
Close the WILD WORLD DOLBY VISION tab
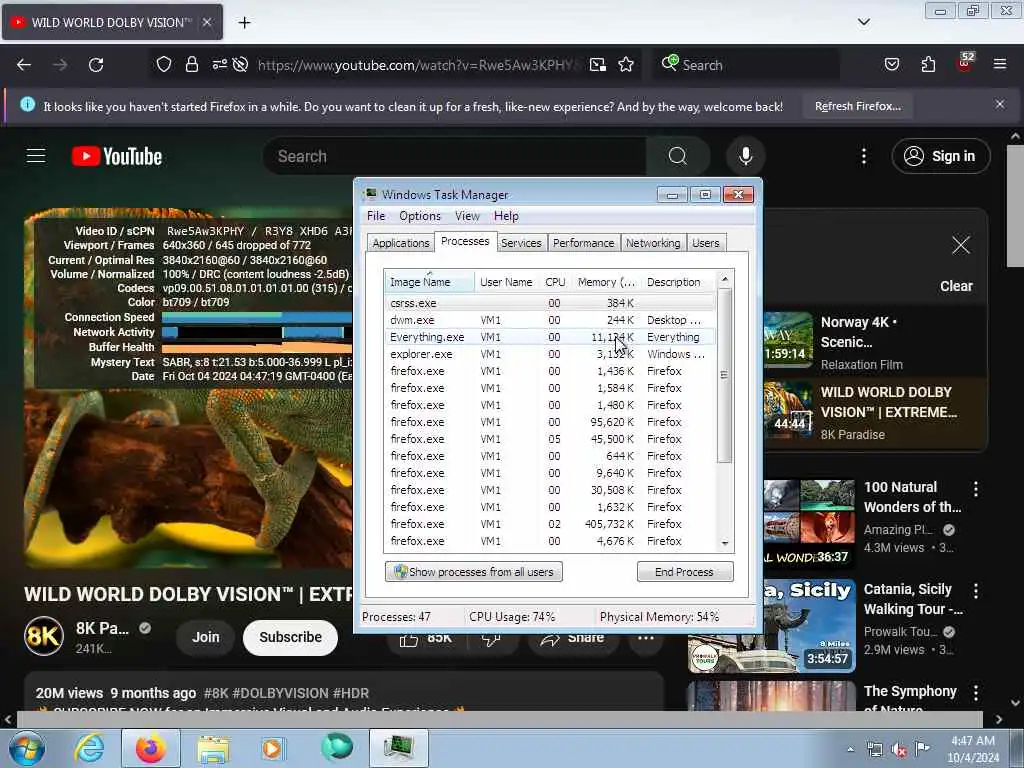(206, 22)
